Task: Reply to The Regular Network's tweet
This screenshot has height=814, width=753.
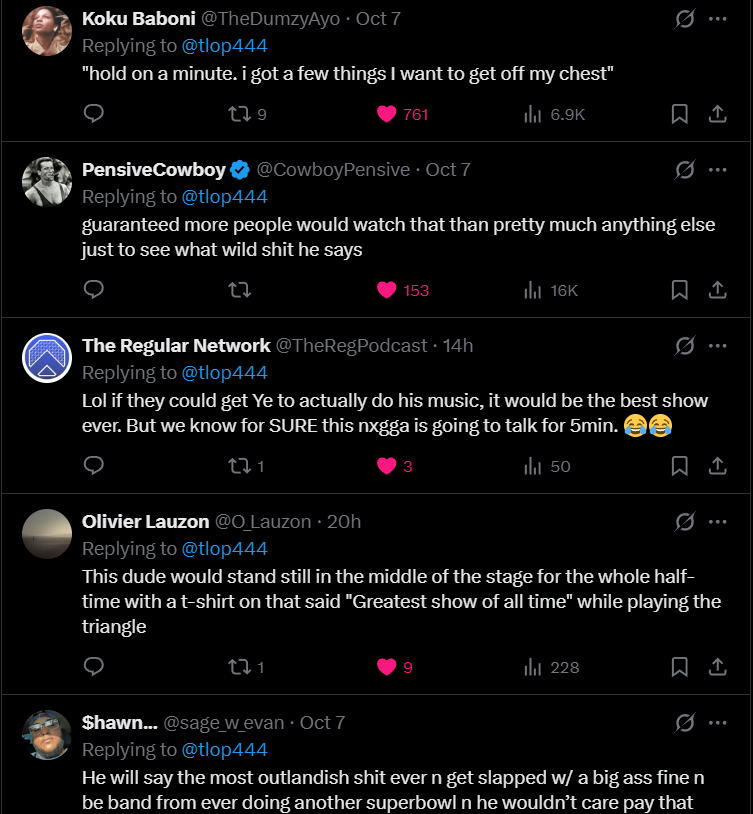Action: coord(94,466)
